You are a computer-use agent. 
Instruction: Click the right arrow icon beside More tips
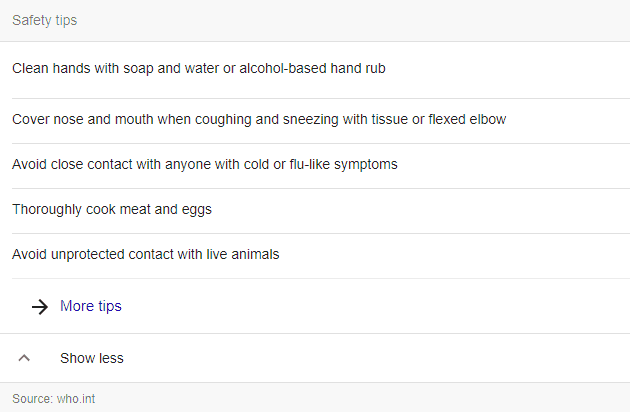pos(40,306)
